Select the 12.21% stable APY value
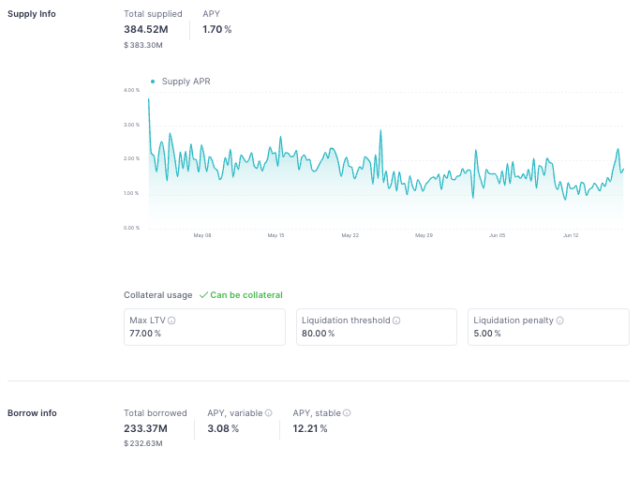640x477 pixels. coord(310,428)
